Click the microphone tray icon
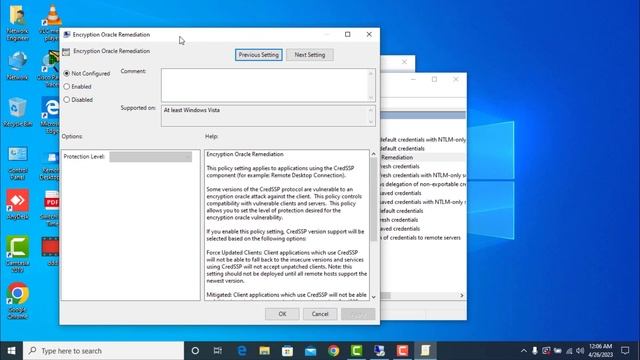 pos(535,351)
